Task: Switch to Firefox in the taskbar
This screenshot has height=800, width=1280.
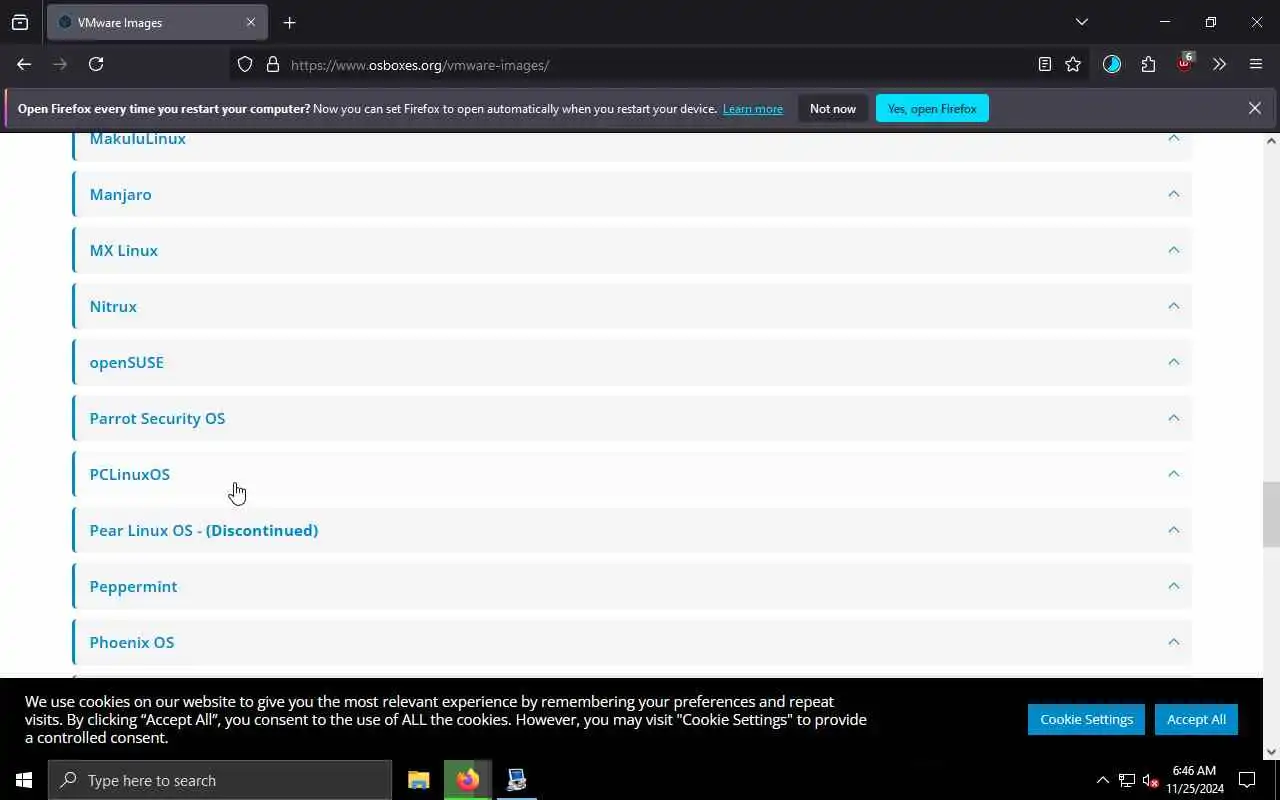Action: pyautogui.click(x=468, y=780)
